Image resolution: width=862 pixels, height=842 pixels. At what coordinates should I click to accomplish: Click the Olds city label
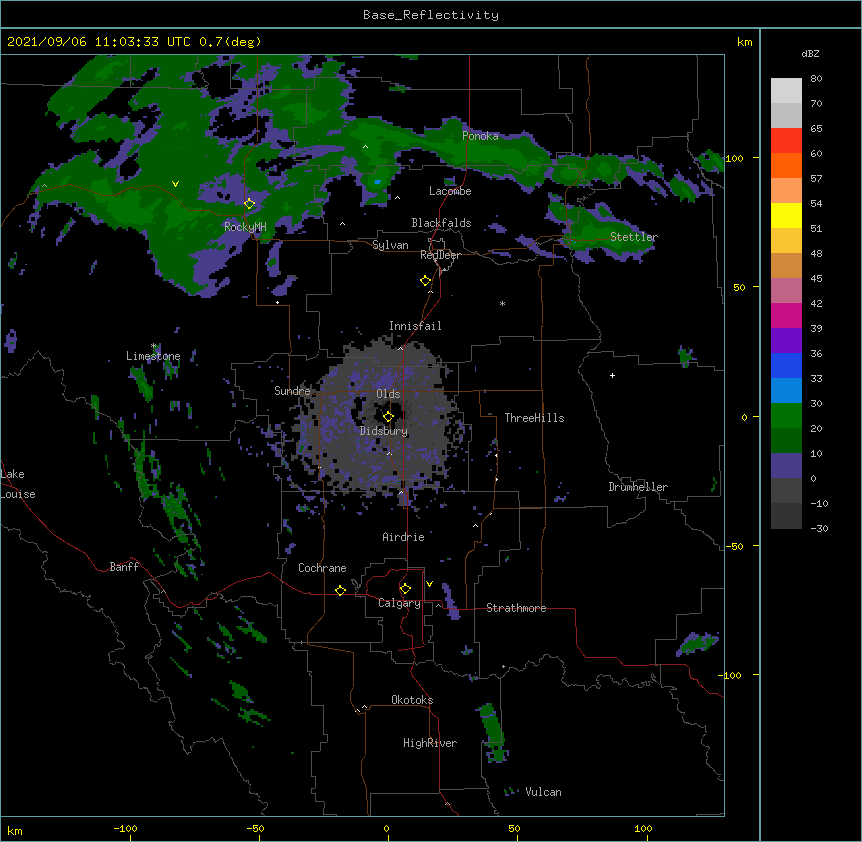(x=388, y=394)
